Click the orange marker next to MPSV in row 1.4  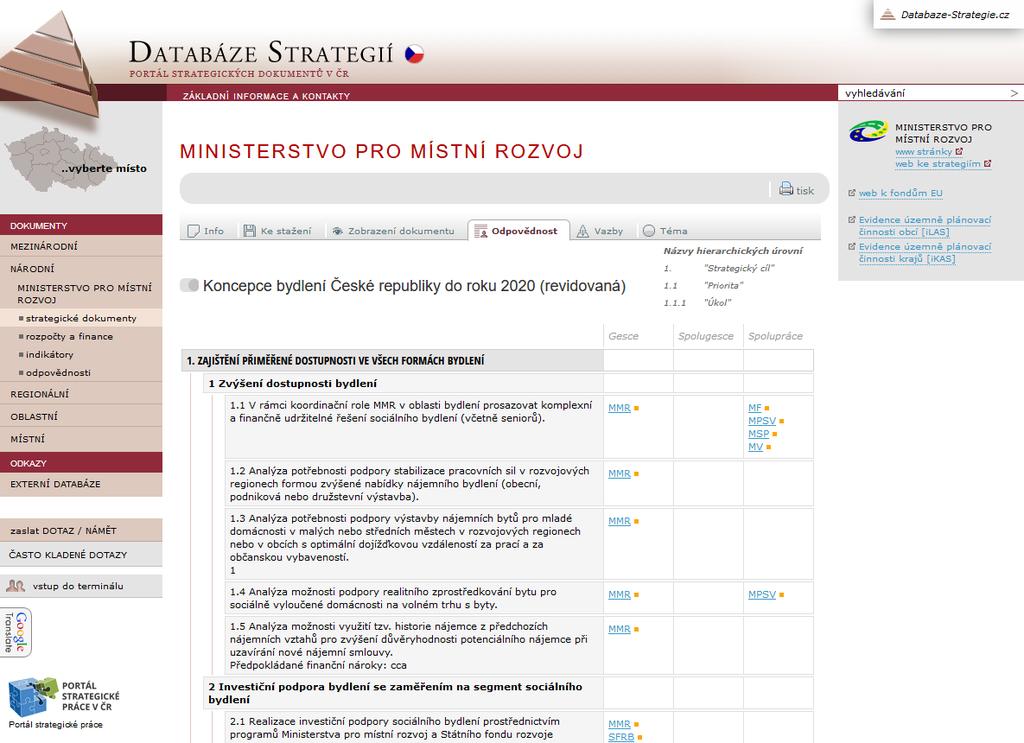pyautogui.click(x=781, y=595)
